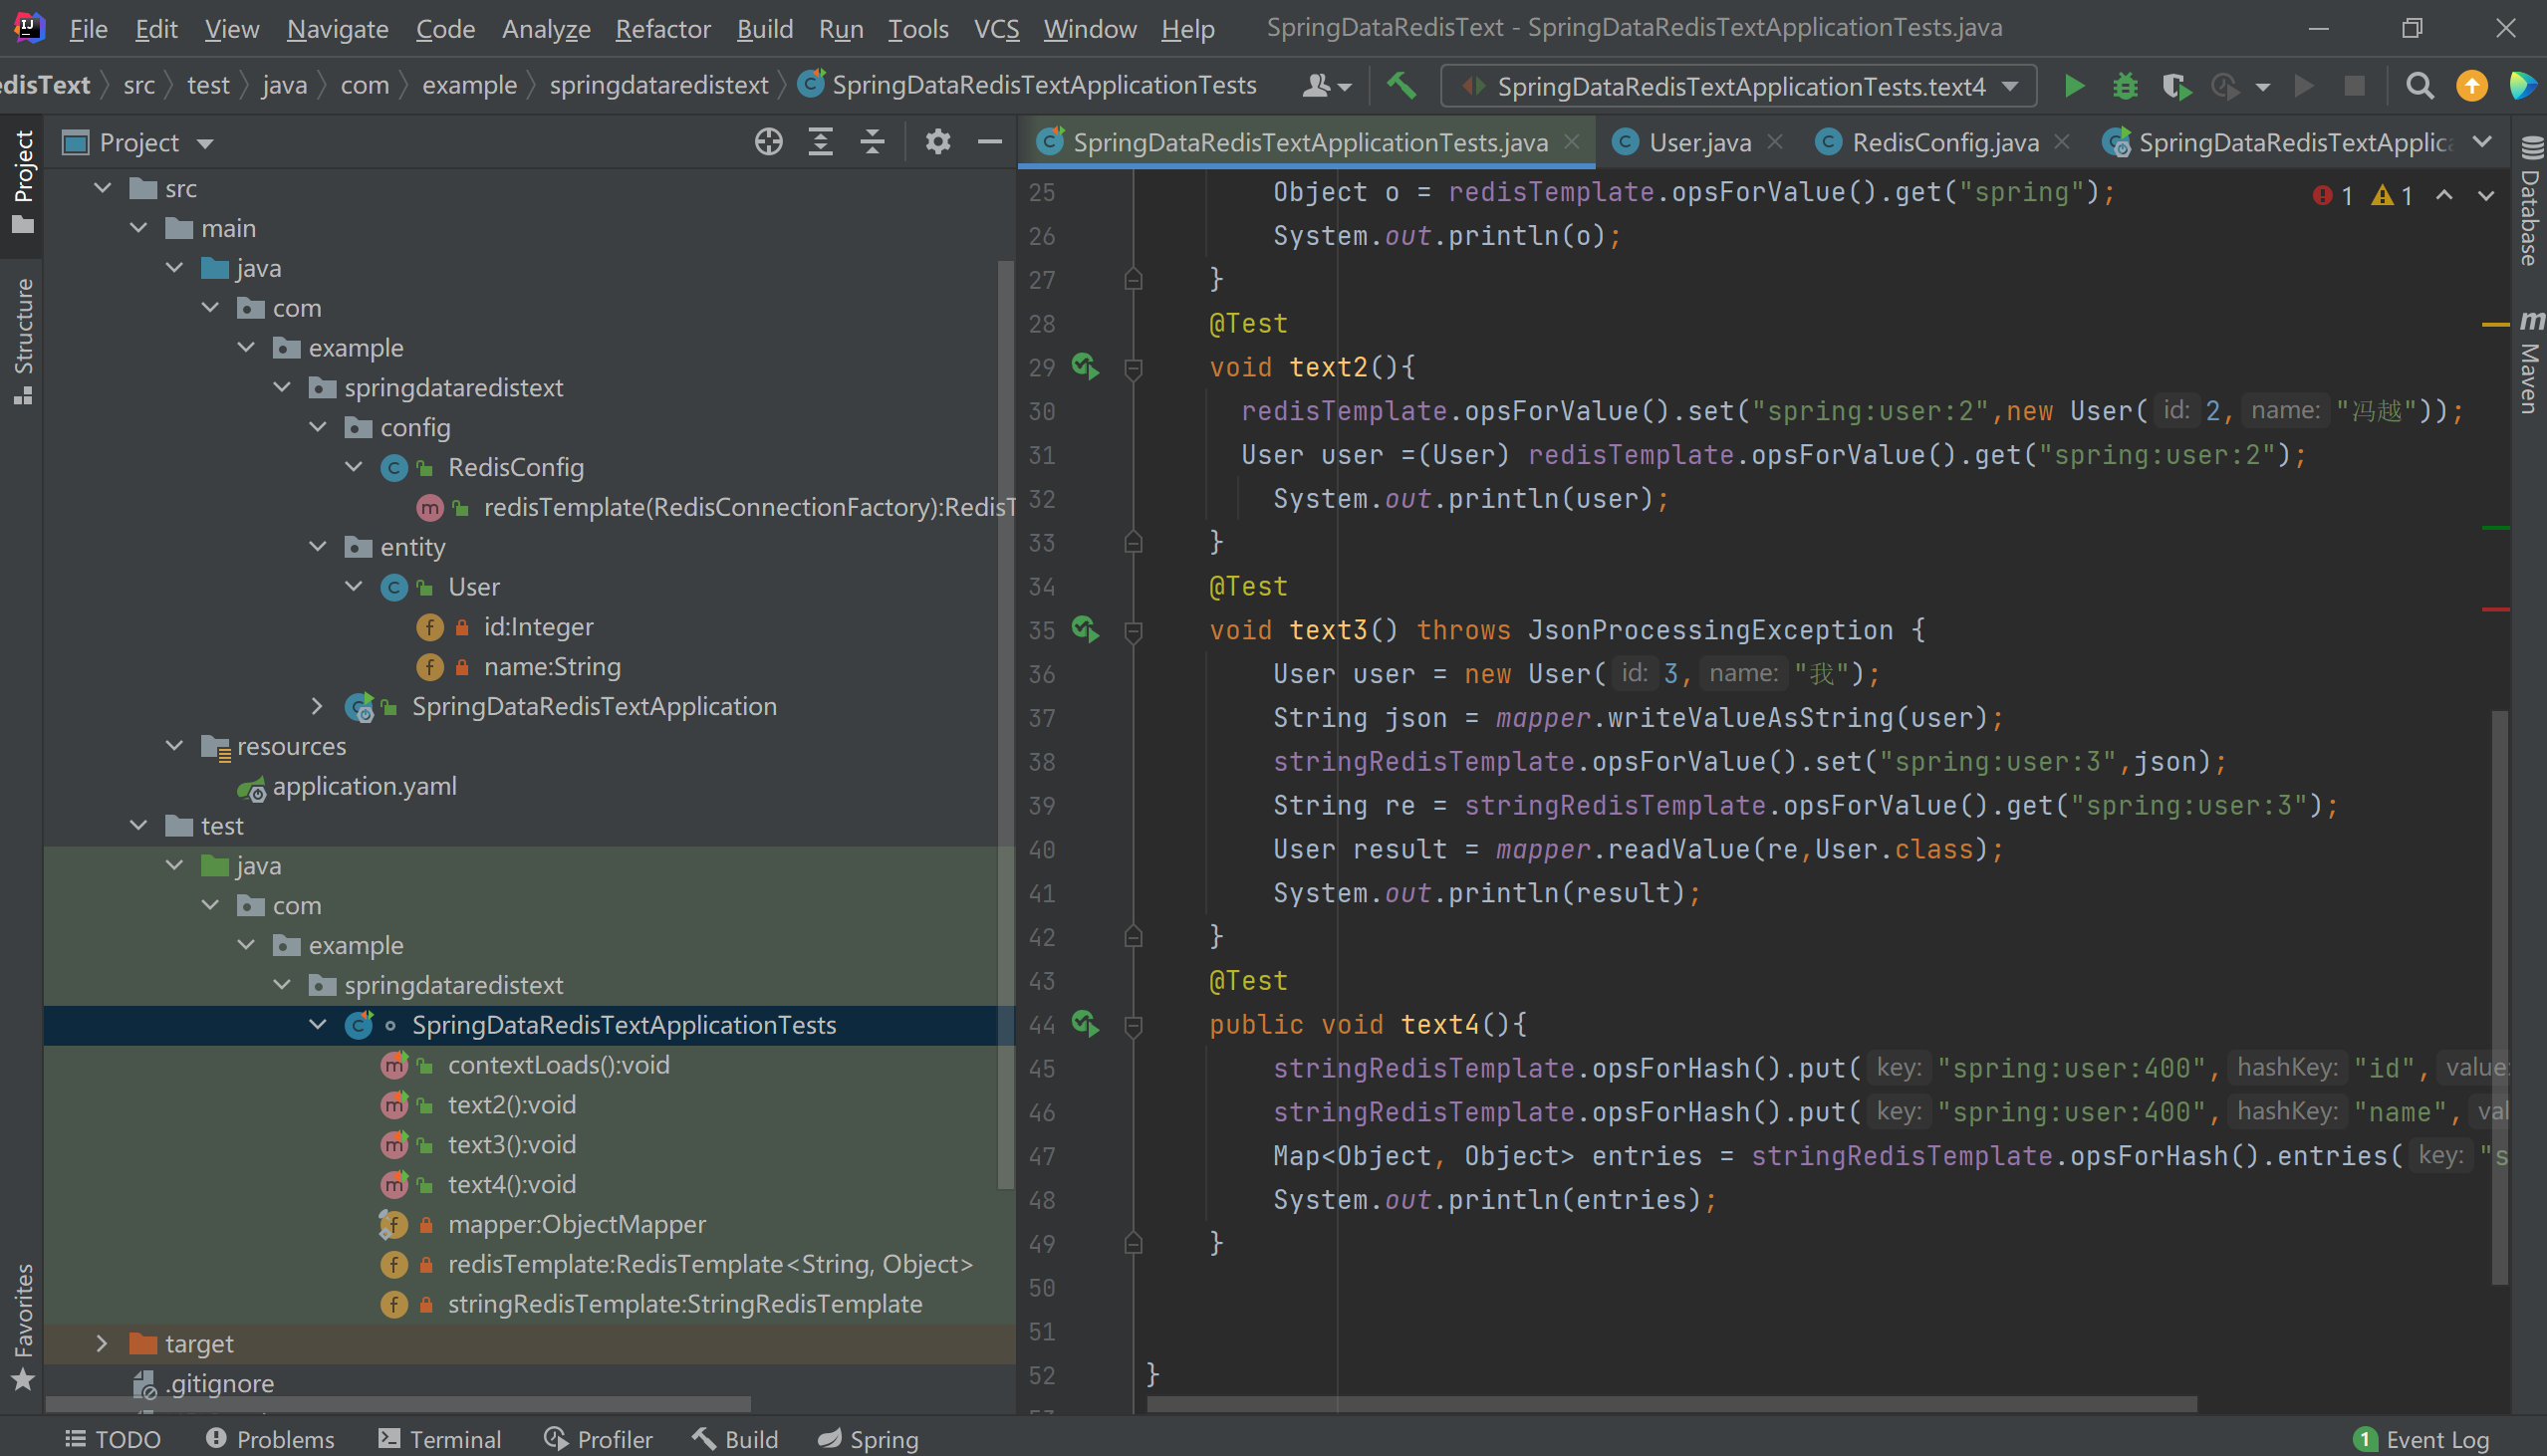Run with Coverage shield icon
Viewport: 2547px width, 1456px height.
[2175, 86]
